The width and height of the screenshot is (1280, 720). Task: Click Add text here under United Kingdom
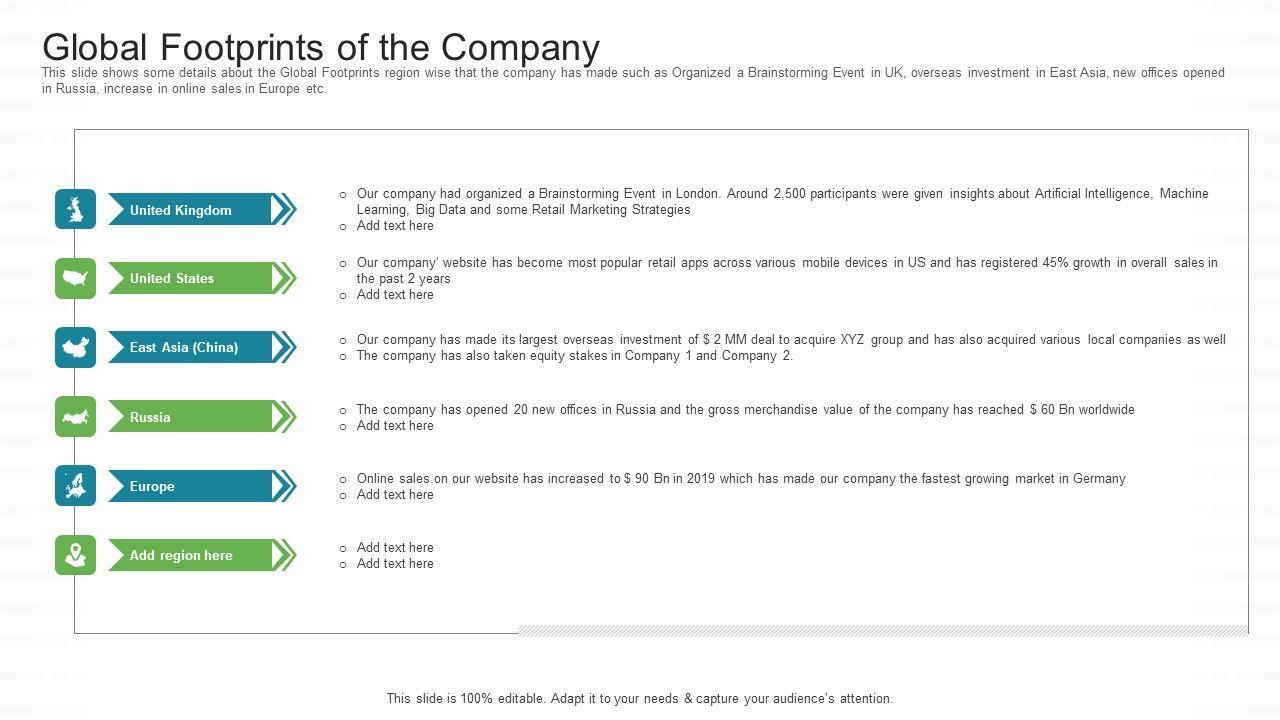395,226
